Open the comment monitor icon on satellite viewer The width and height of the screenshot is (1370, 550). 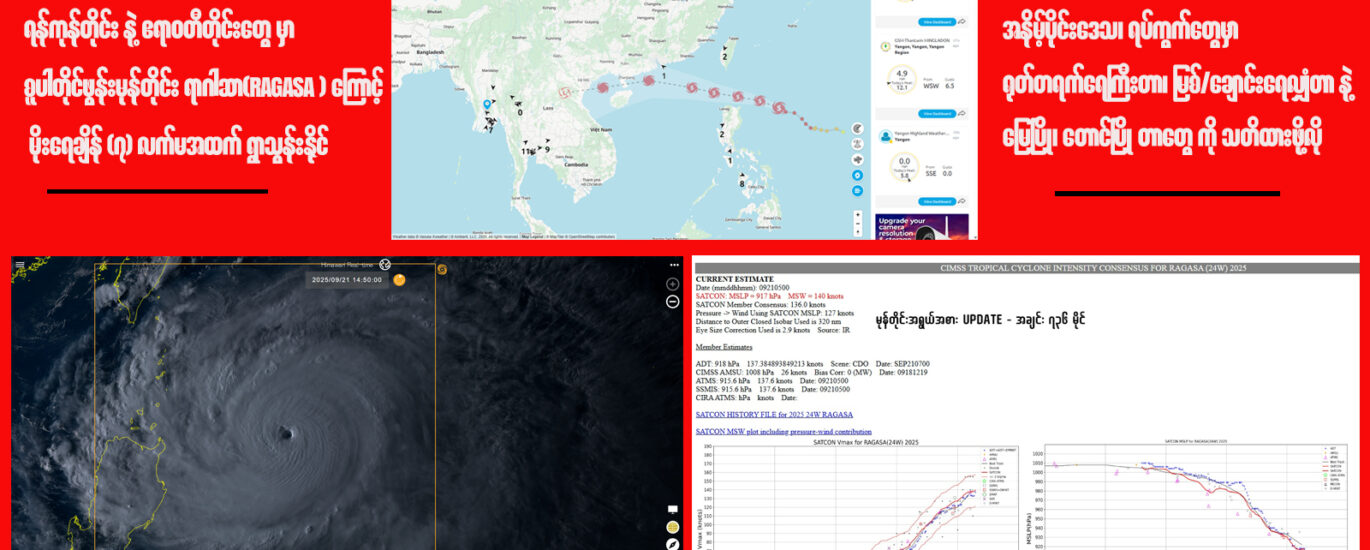tap(673, 510)
